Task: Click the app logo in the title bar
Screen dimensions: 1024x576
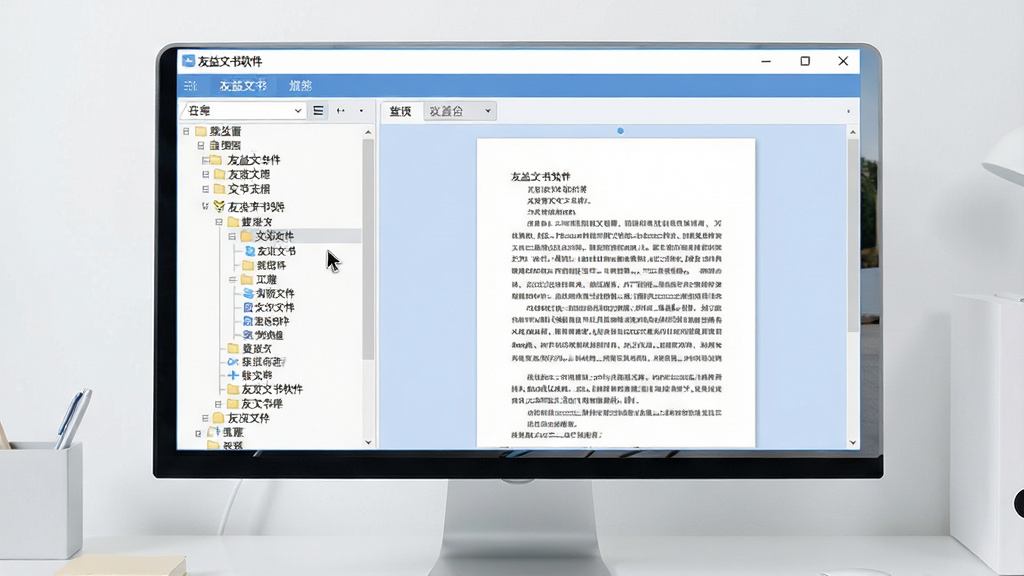Action: 189,61
